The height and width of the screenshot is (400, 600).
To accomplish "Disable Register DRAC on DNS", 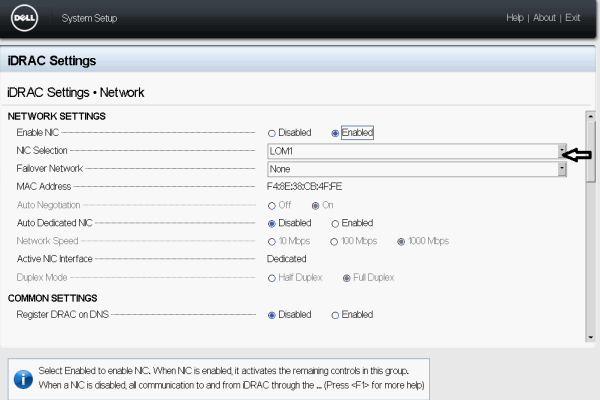I will click(272, 315).
